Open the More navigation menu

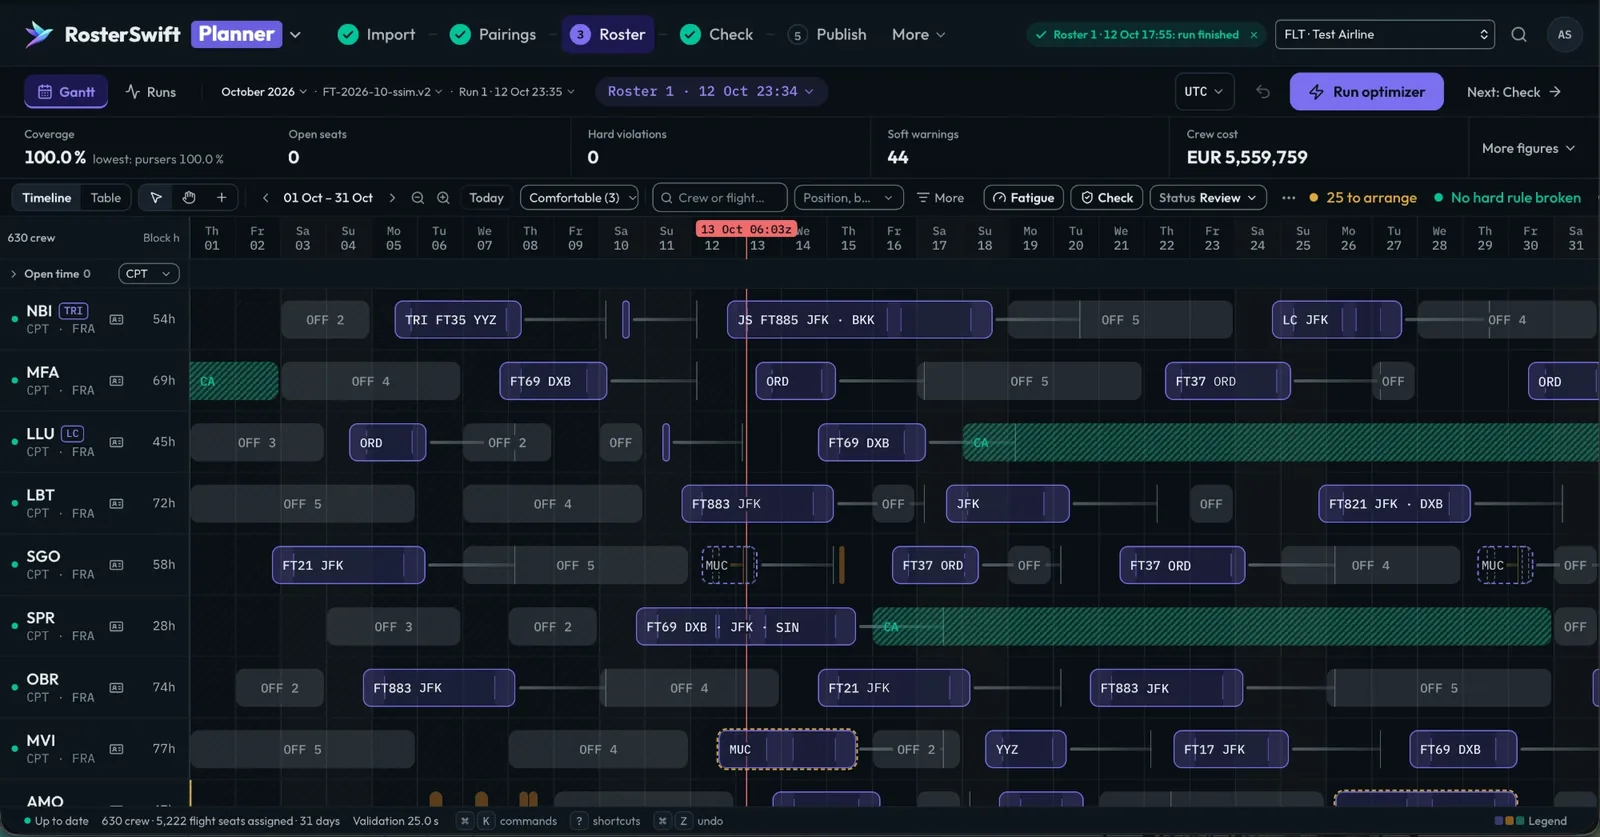[918, 35]
